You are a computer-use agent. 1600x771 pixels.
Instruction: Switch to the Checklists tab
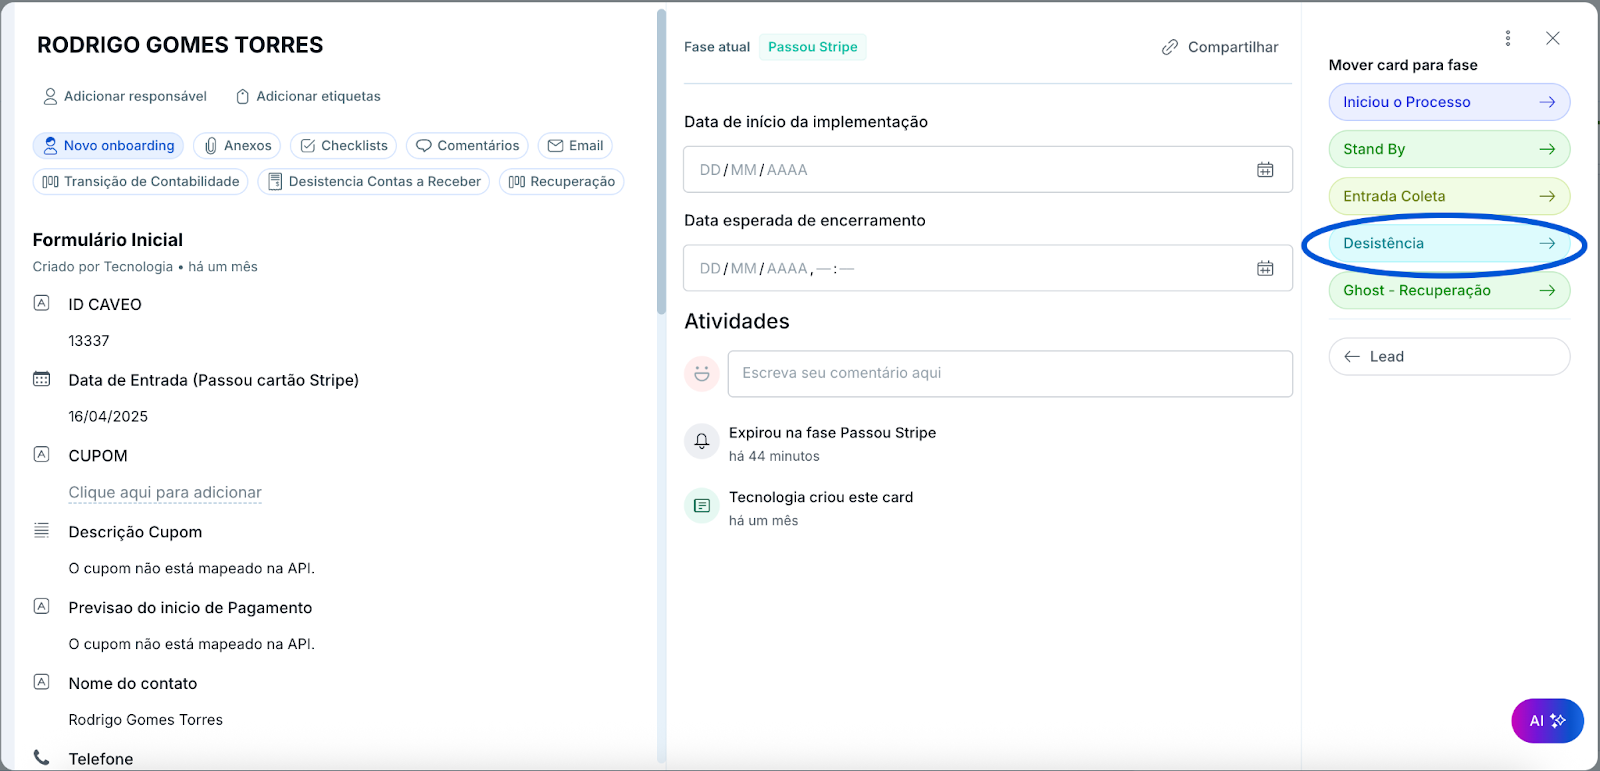coord(344,146)
